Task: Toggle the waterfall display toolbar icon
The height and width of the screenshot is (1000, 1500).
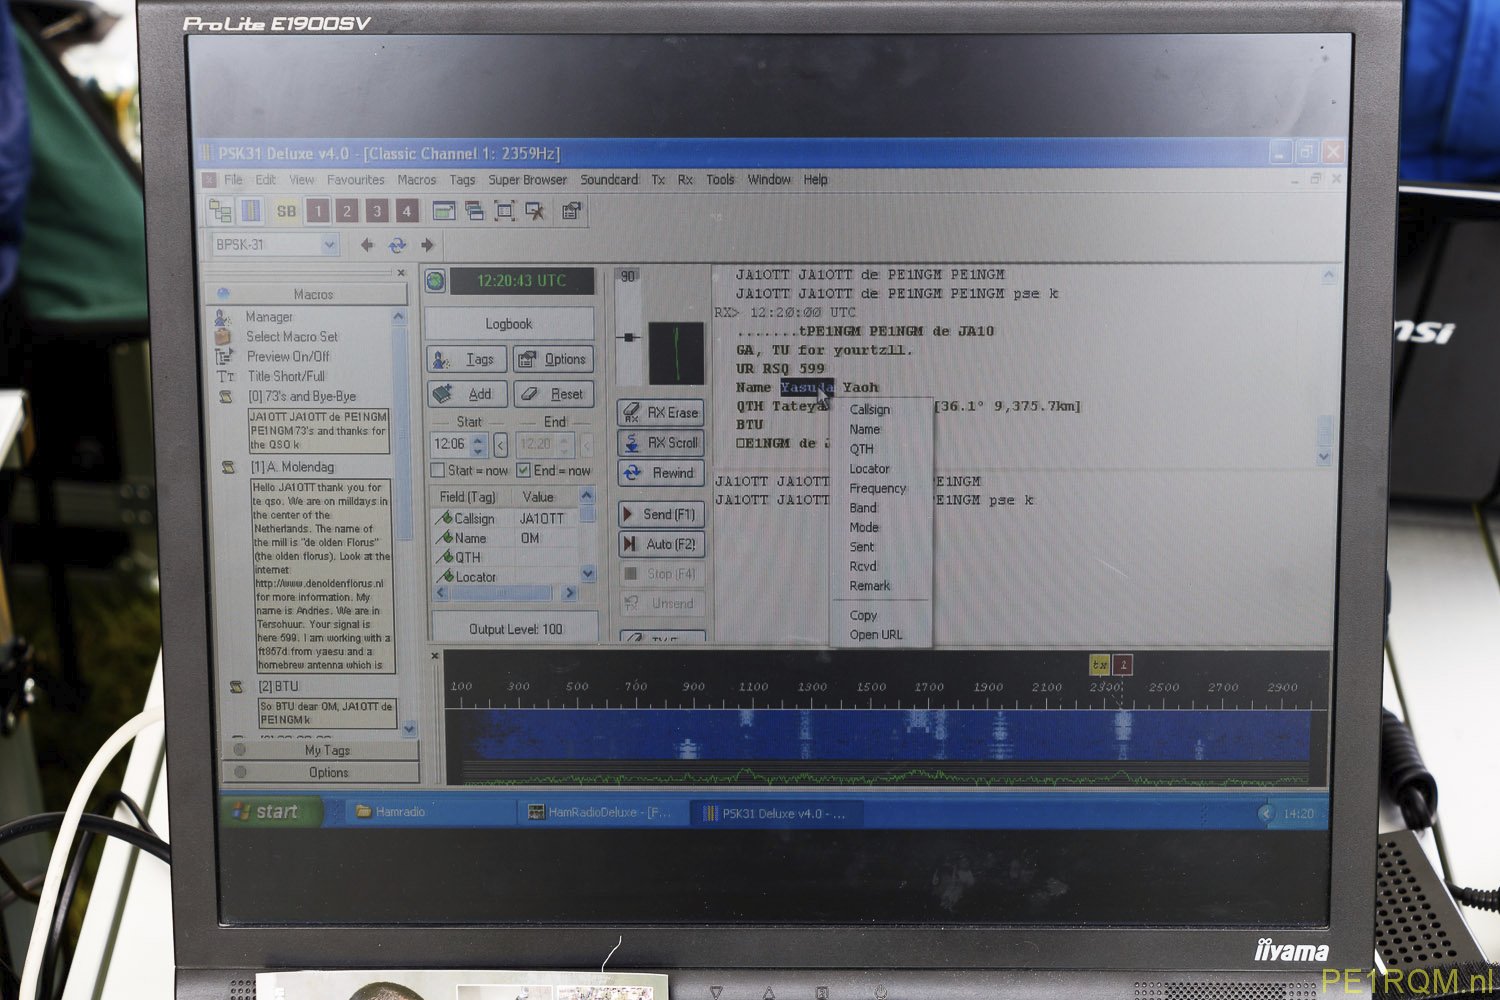Action: point(251,210)
